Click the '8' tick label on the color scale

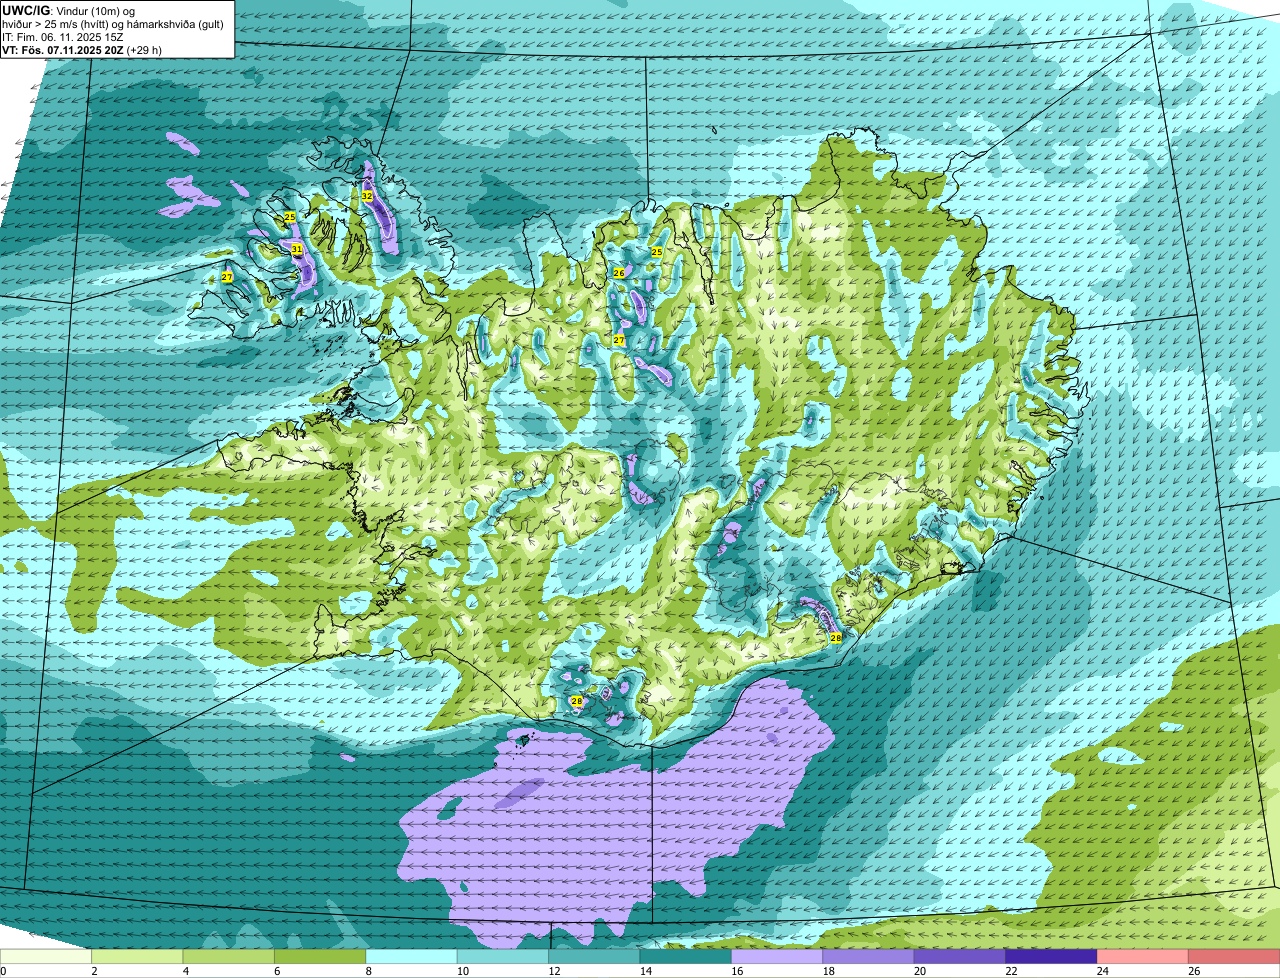(367, 971)
